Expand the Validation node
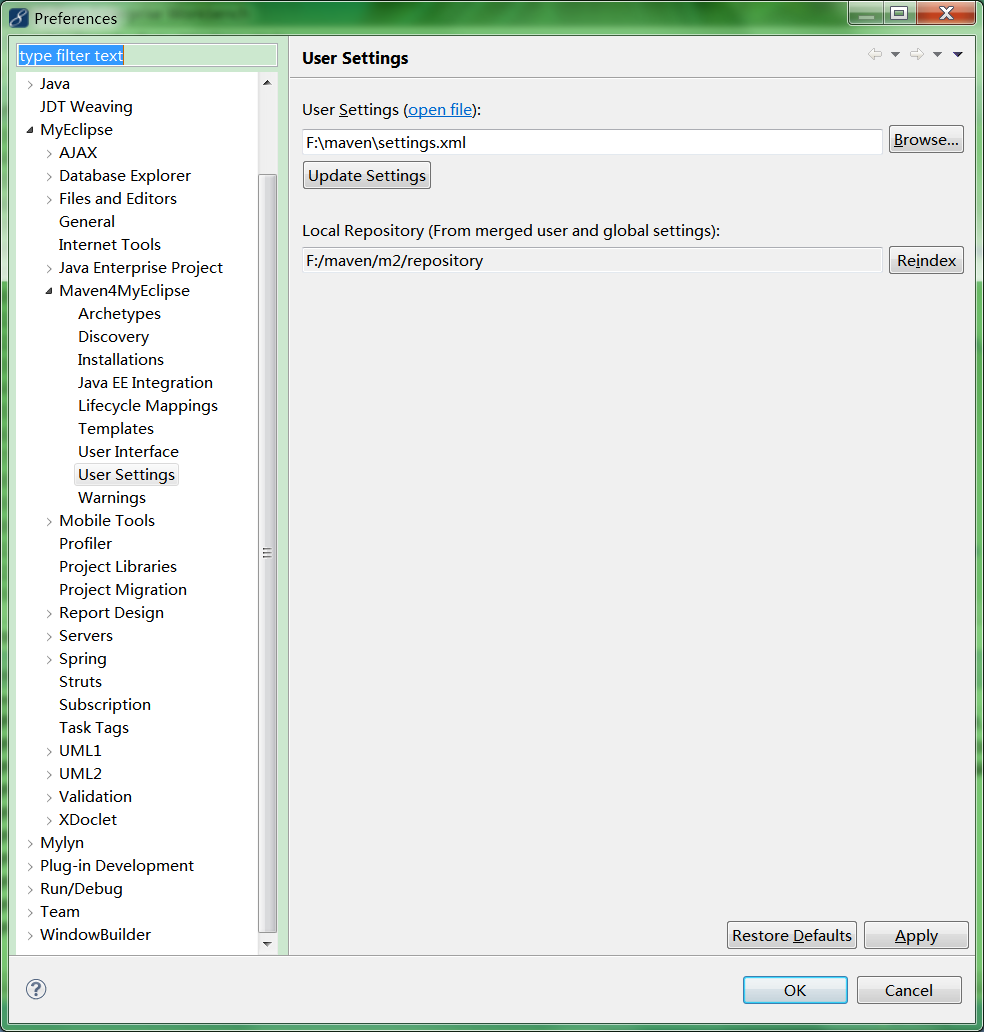Image resolution: width=984 pixels, height=1032 pixels. [x=49, y=798]
